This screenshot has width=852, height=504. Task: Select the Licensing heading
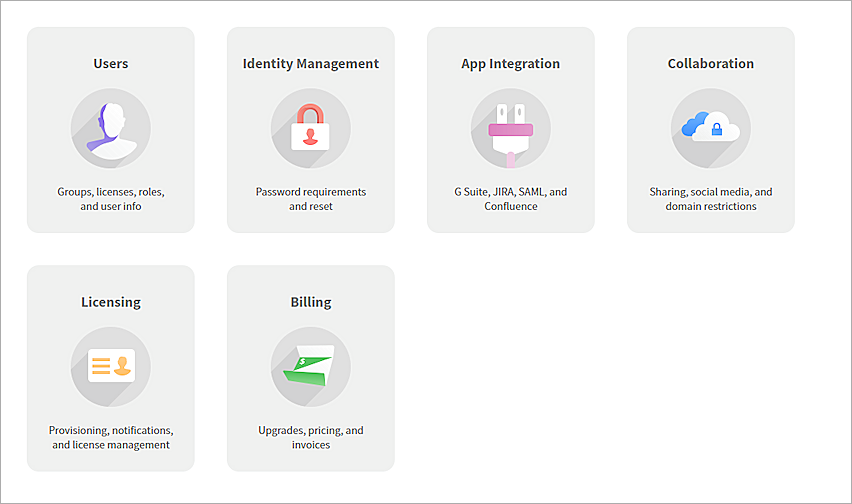pos(111,302)
